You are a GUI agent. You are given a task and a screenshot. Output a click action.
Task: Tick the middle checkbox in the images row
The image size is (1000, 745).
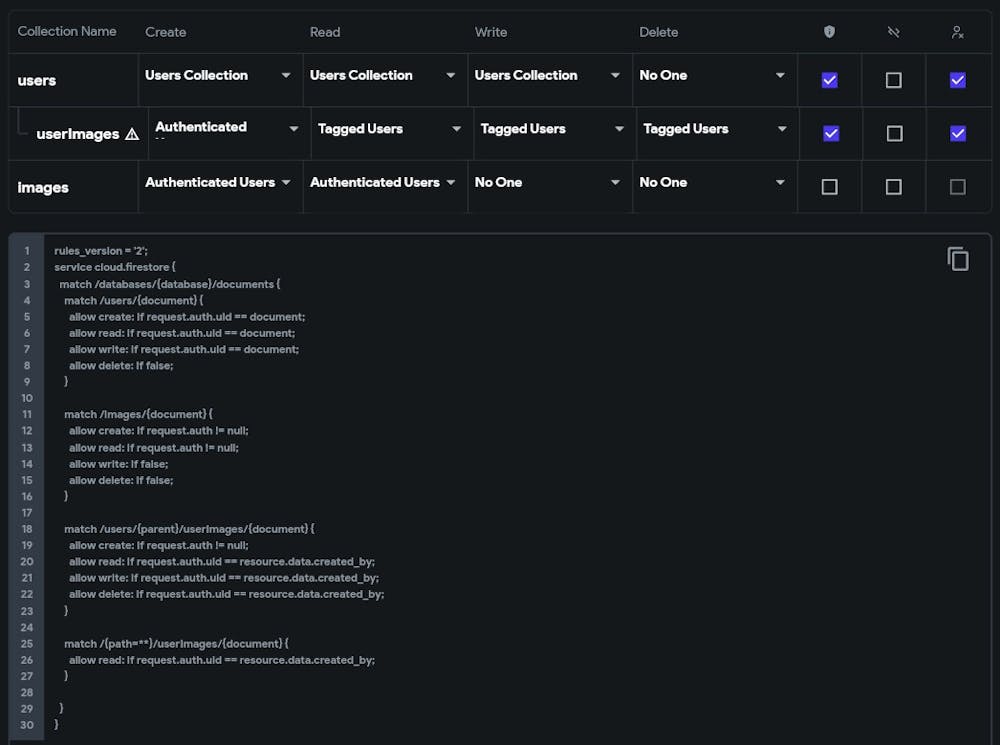coord(894,186)
